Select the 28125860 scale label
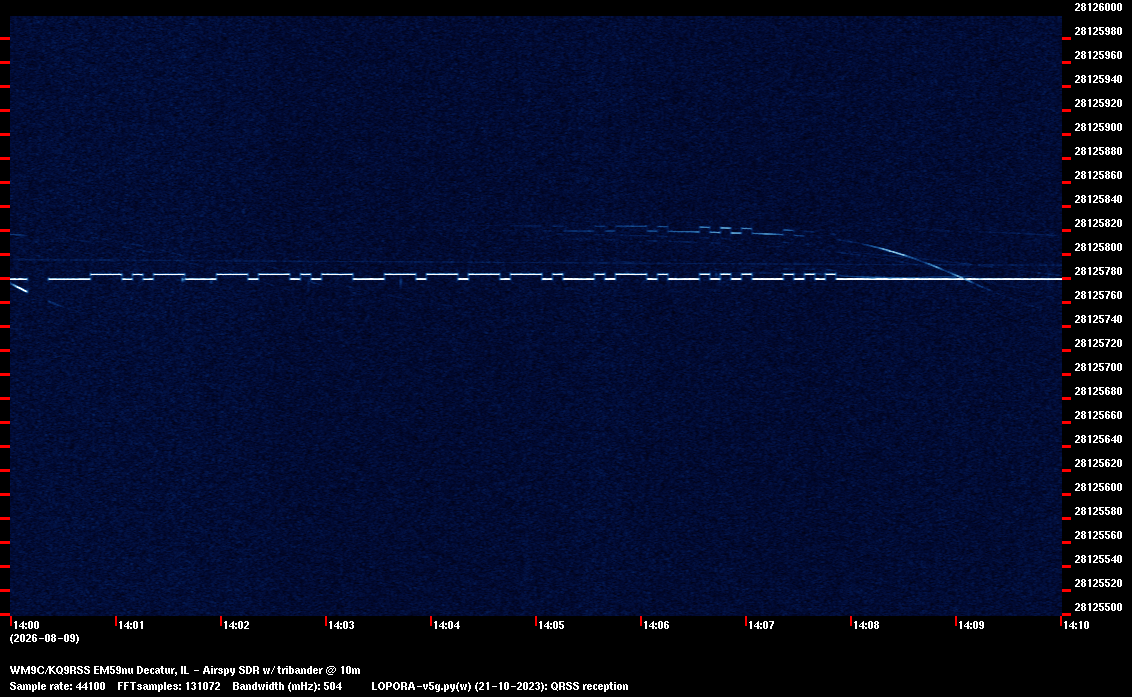The image size is (1132, 697). pyautogui.click(x=1098, y=175)
